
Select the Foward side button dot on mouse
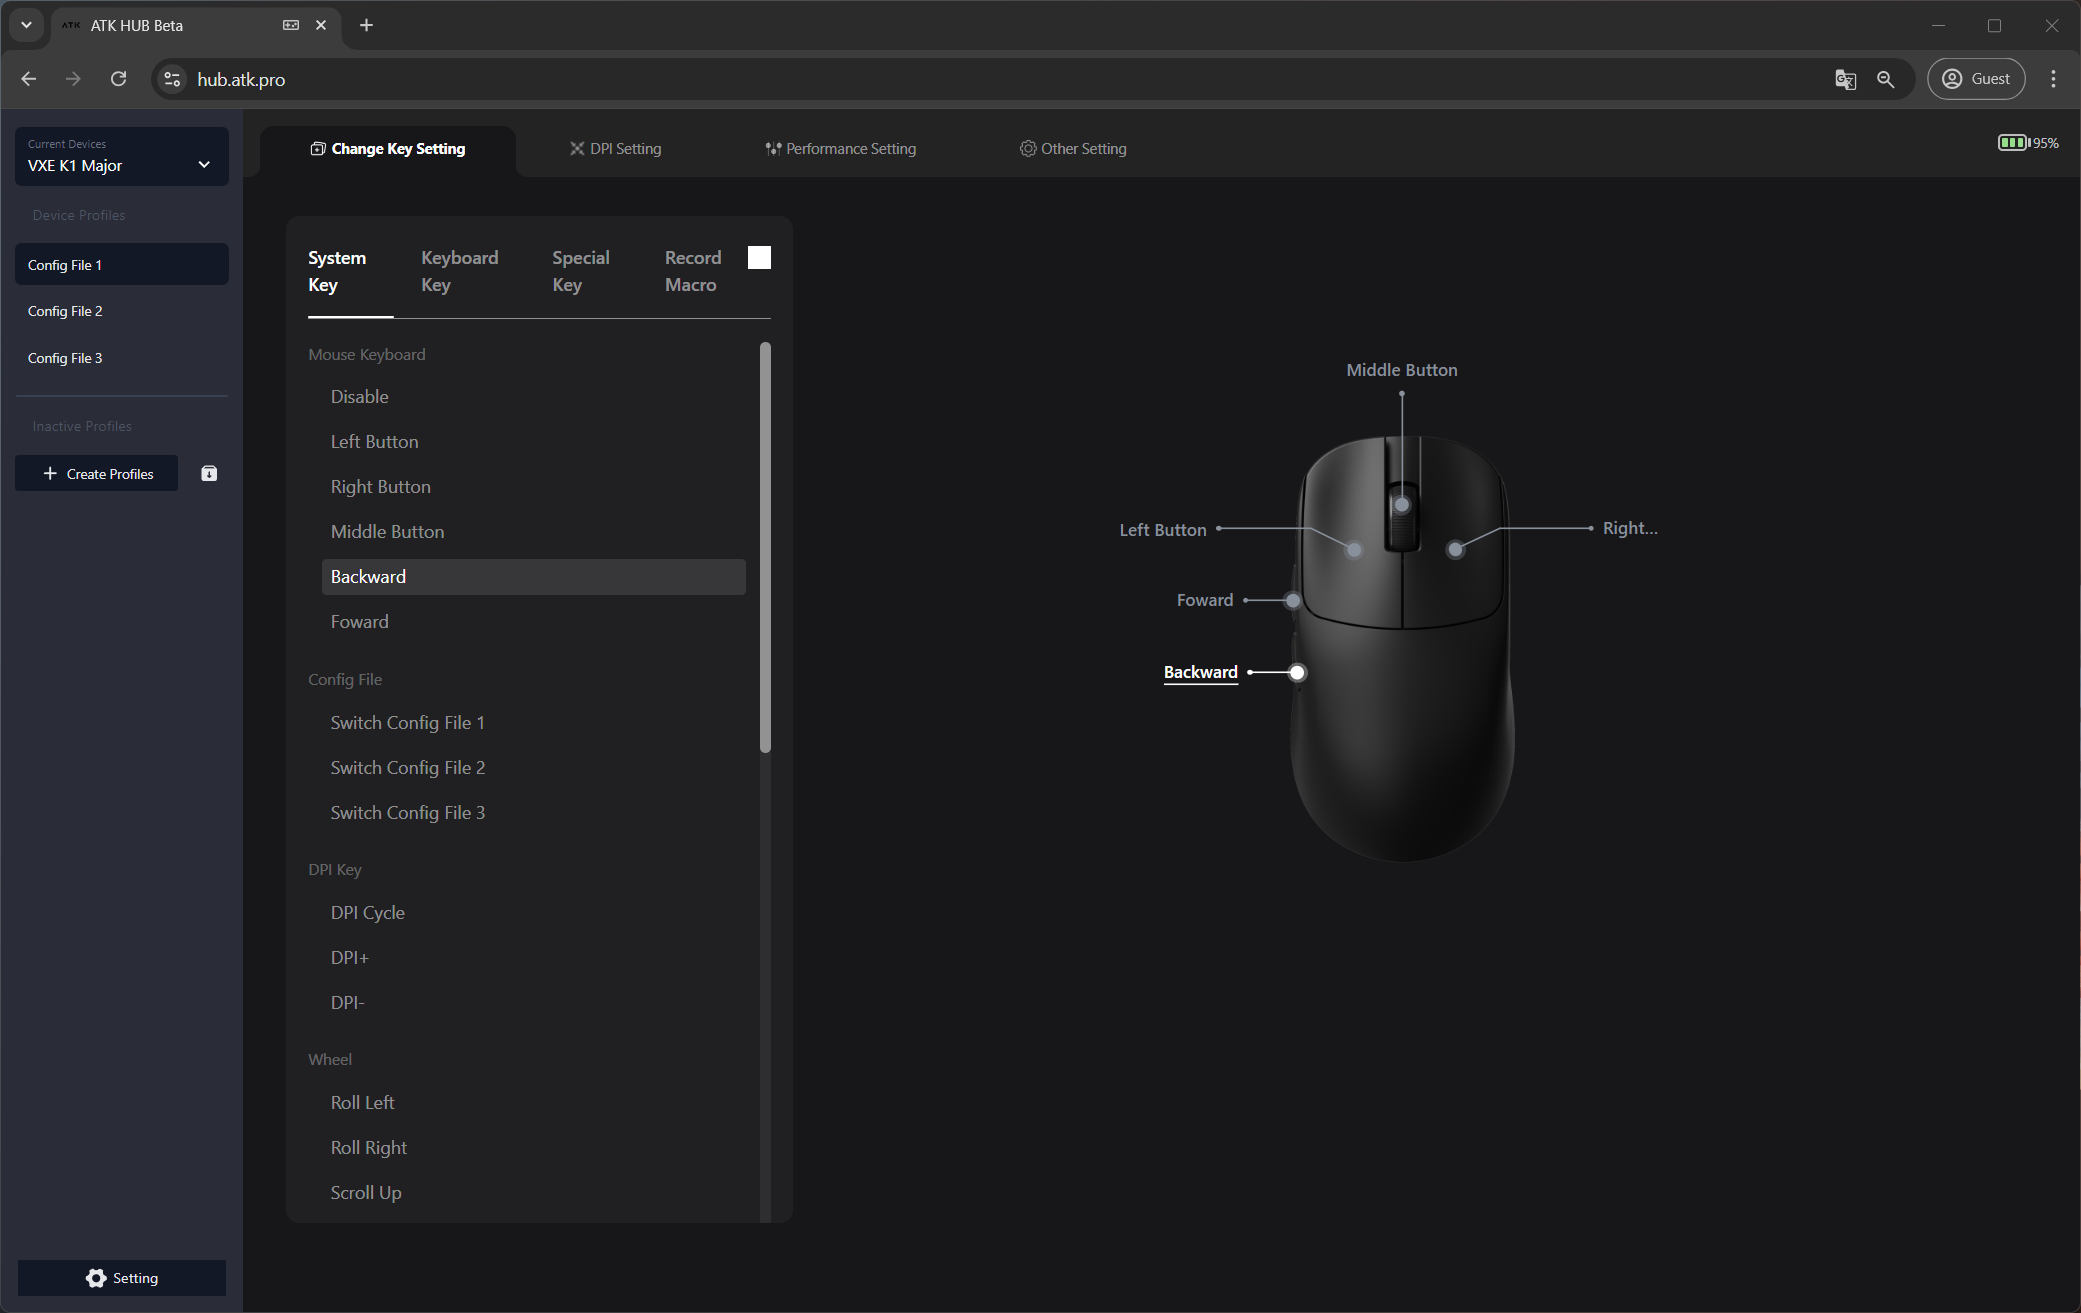1293,601
